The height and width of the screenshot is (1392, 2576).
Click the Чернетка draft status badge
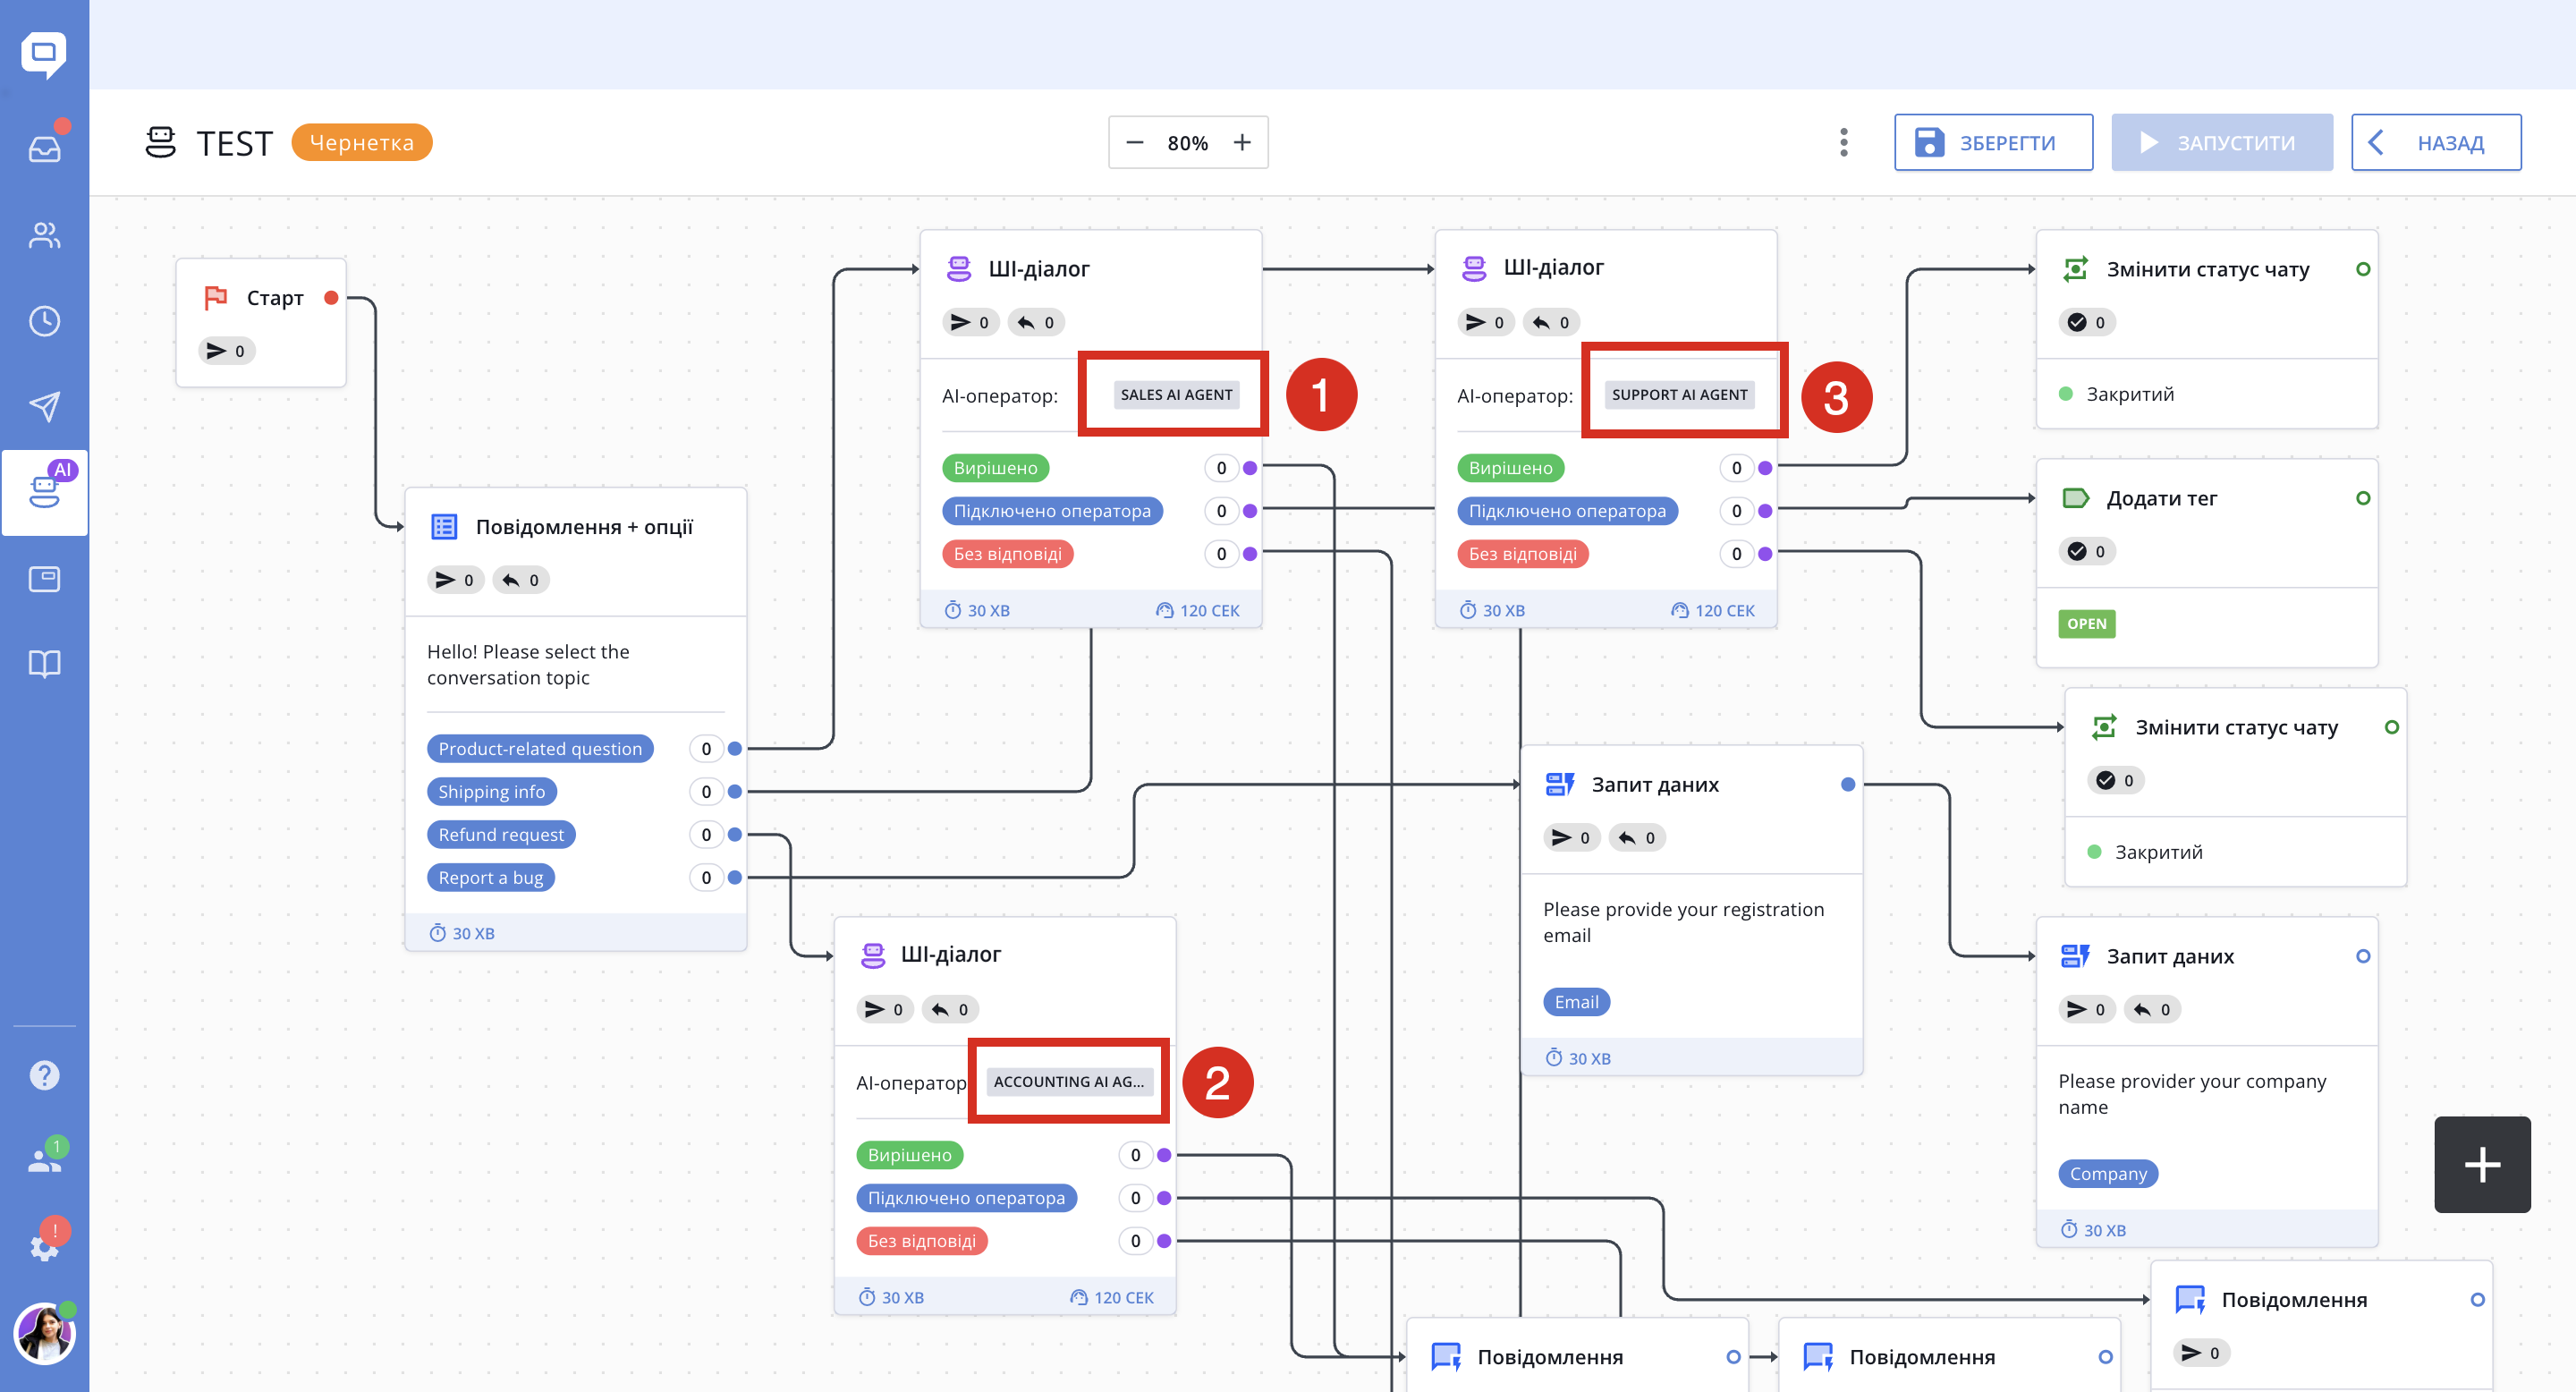tap(362, 143)
